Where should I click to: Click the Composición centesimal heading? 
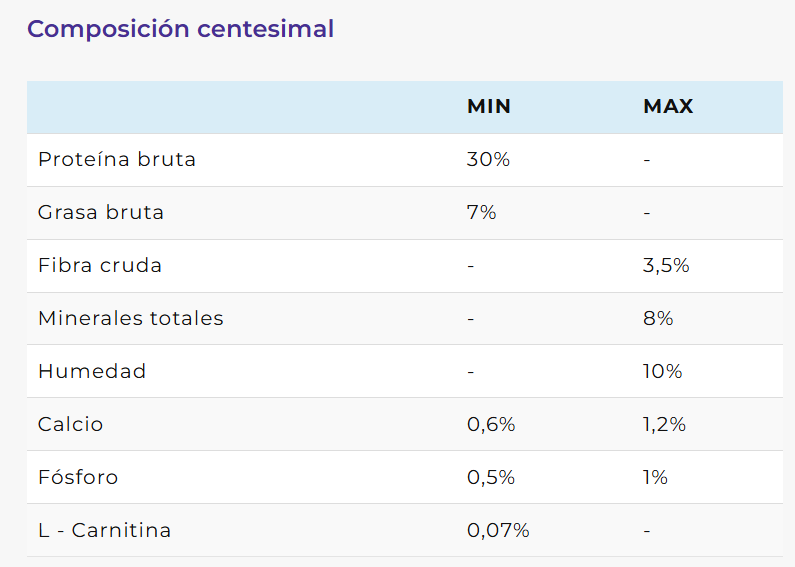pos(180,29)
